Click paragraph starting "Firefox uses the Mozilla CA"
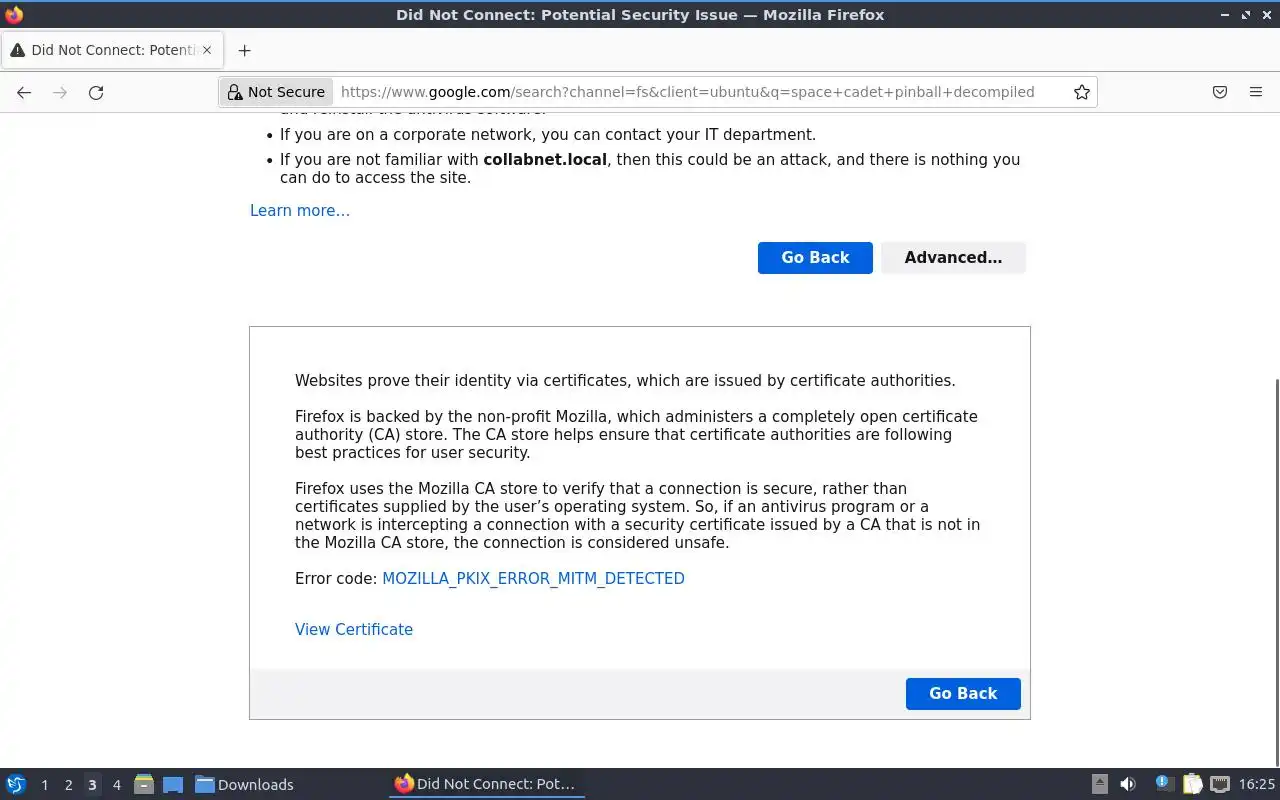 pos(638,516)
